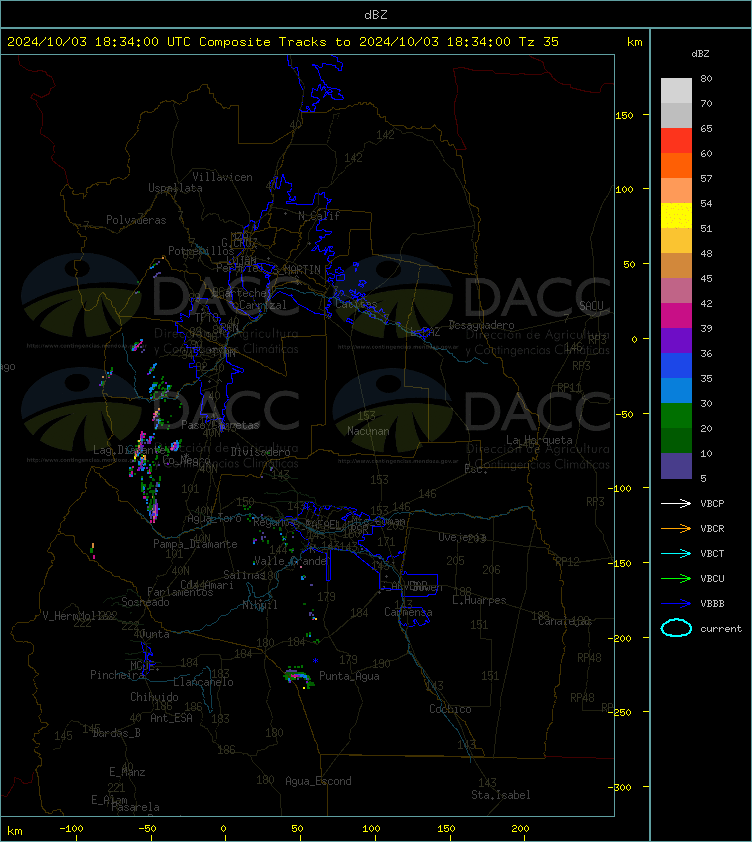Click the Punta_Agua map label
The width and height of the screenshot is (752, 842).
tap(349, 676)
